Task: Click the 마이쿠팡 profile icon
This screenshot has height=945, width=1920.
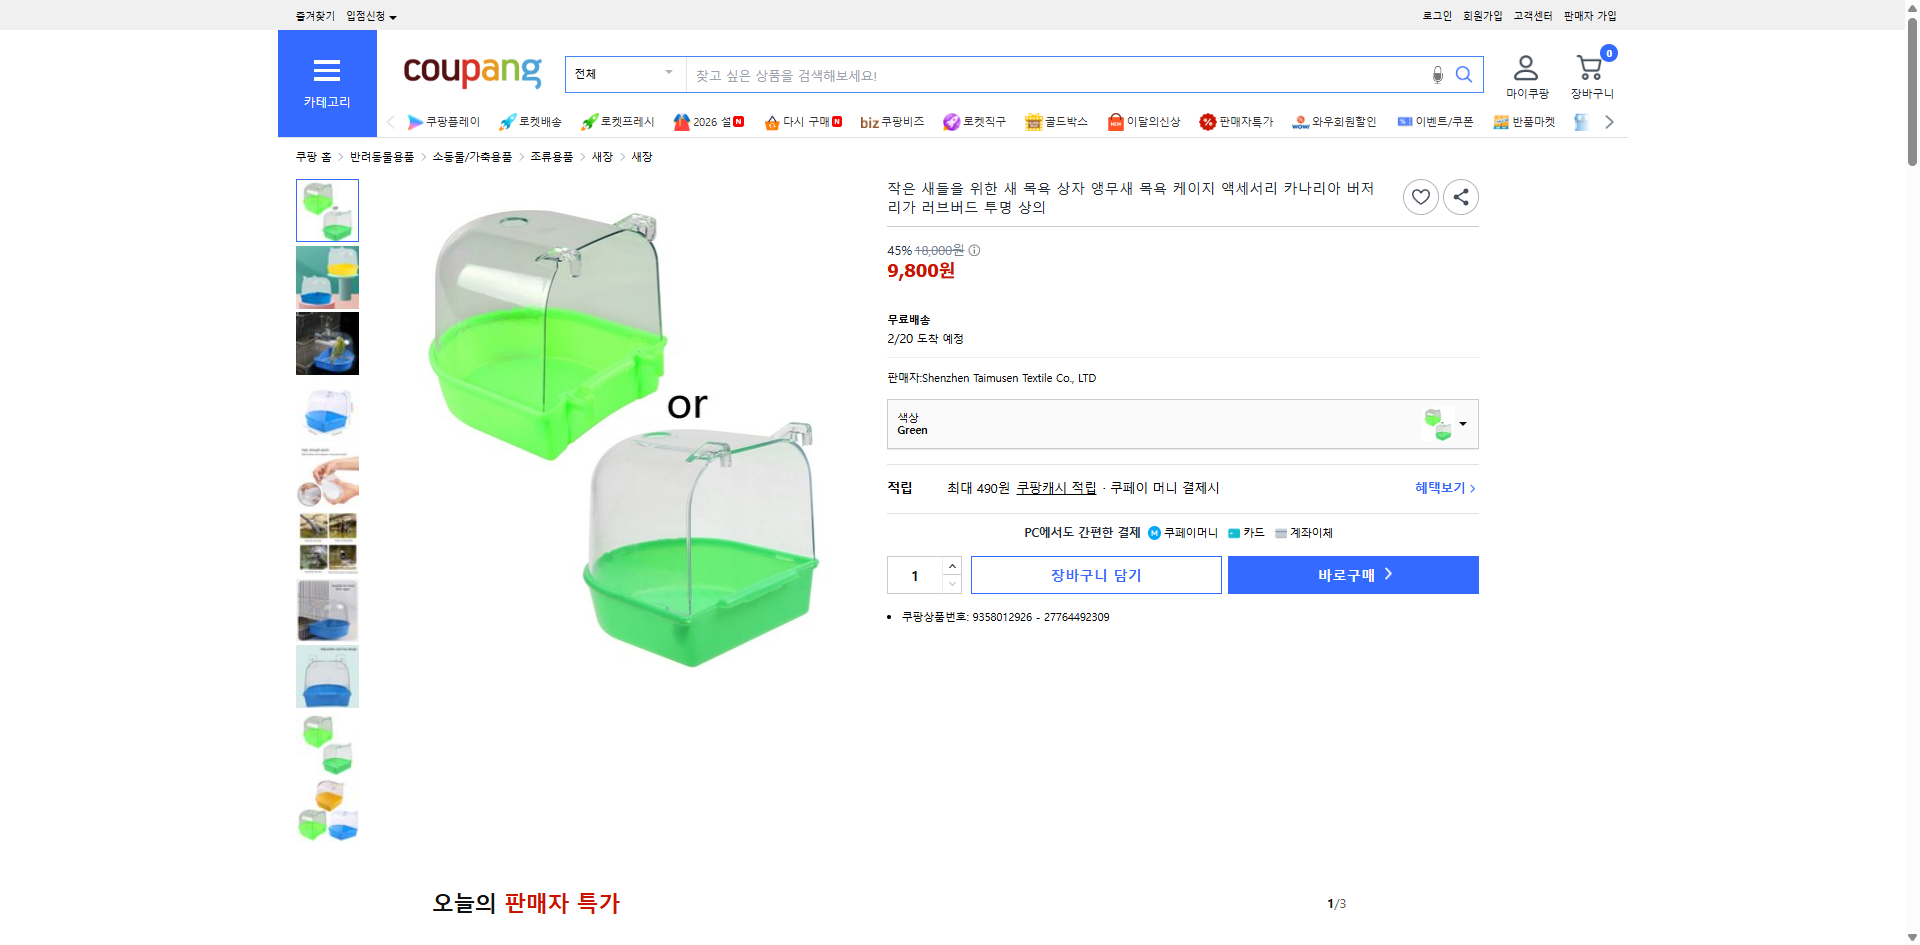Action: coord(1525,66)
